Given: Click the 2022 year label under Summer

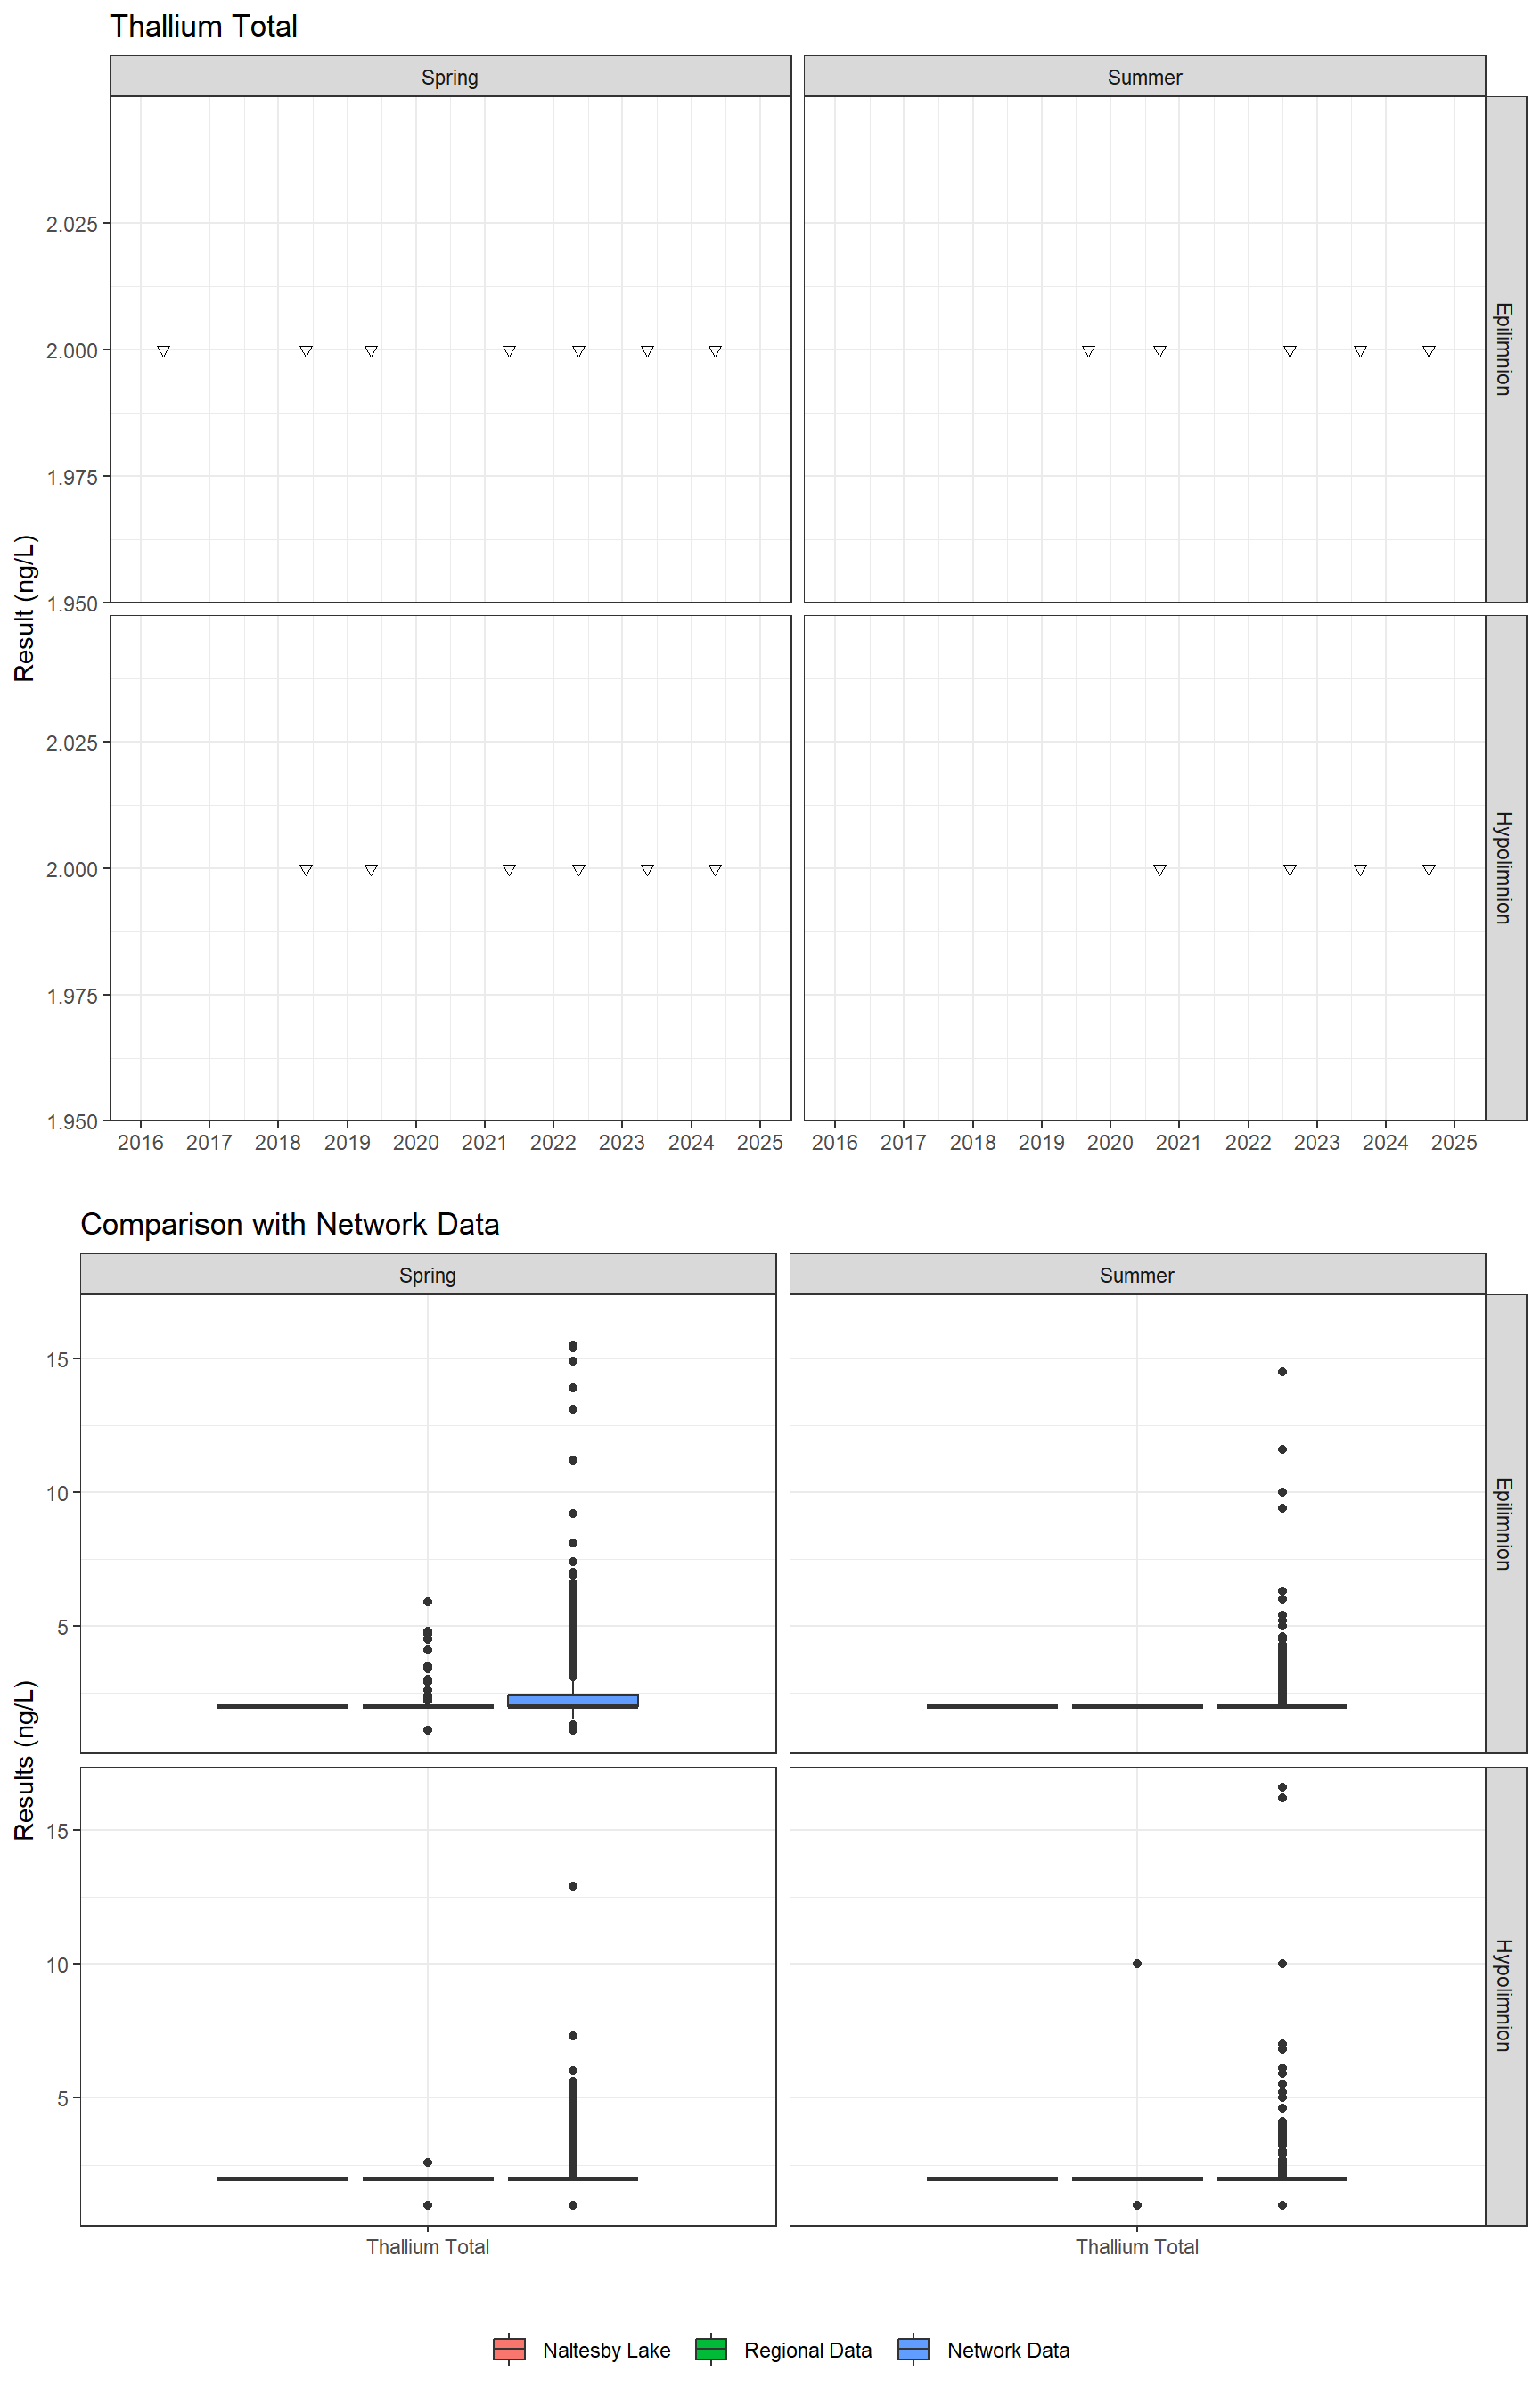Looking at the screenshot, I should [x=1248, y=1142].
